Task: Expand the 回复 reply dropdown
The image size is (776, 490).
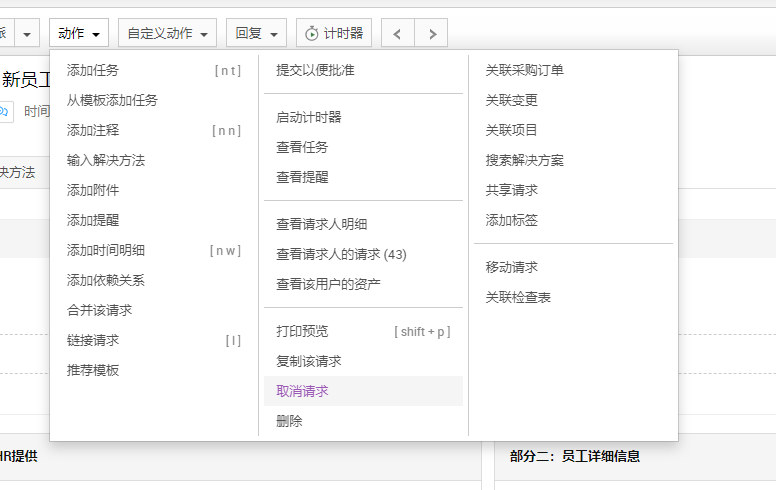Action: (256, 33)
